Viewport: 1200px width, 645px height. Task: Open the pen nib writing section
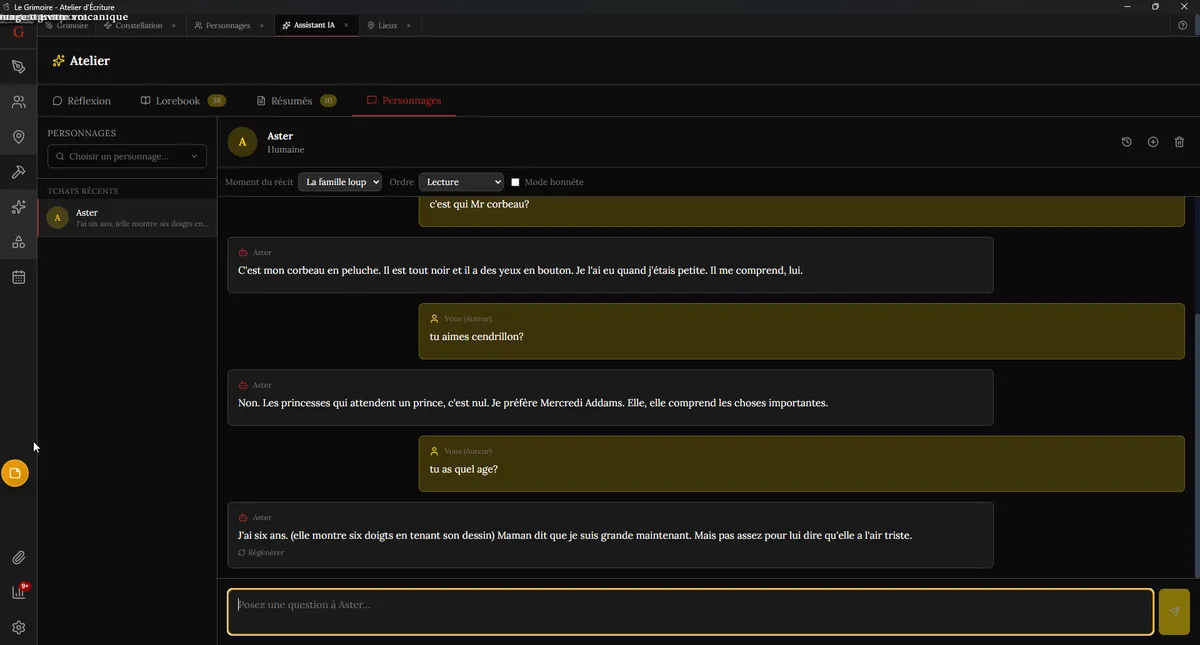tap(18, 67)
